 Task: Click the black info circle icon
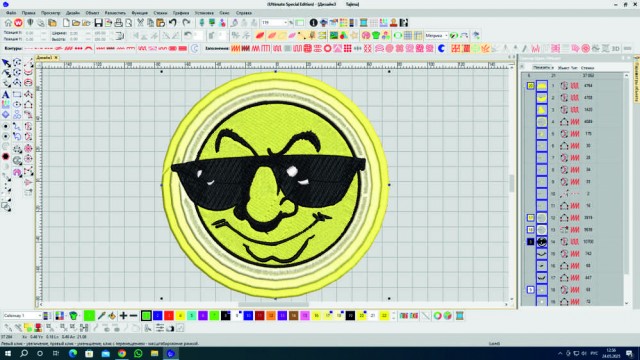(313, 23)
